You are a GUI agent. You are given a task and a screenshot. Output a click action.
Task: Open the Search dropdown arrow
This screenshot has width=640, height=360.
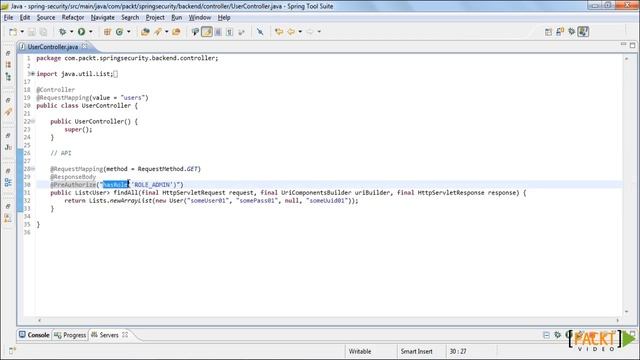tap(167, 32)
